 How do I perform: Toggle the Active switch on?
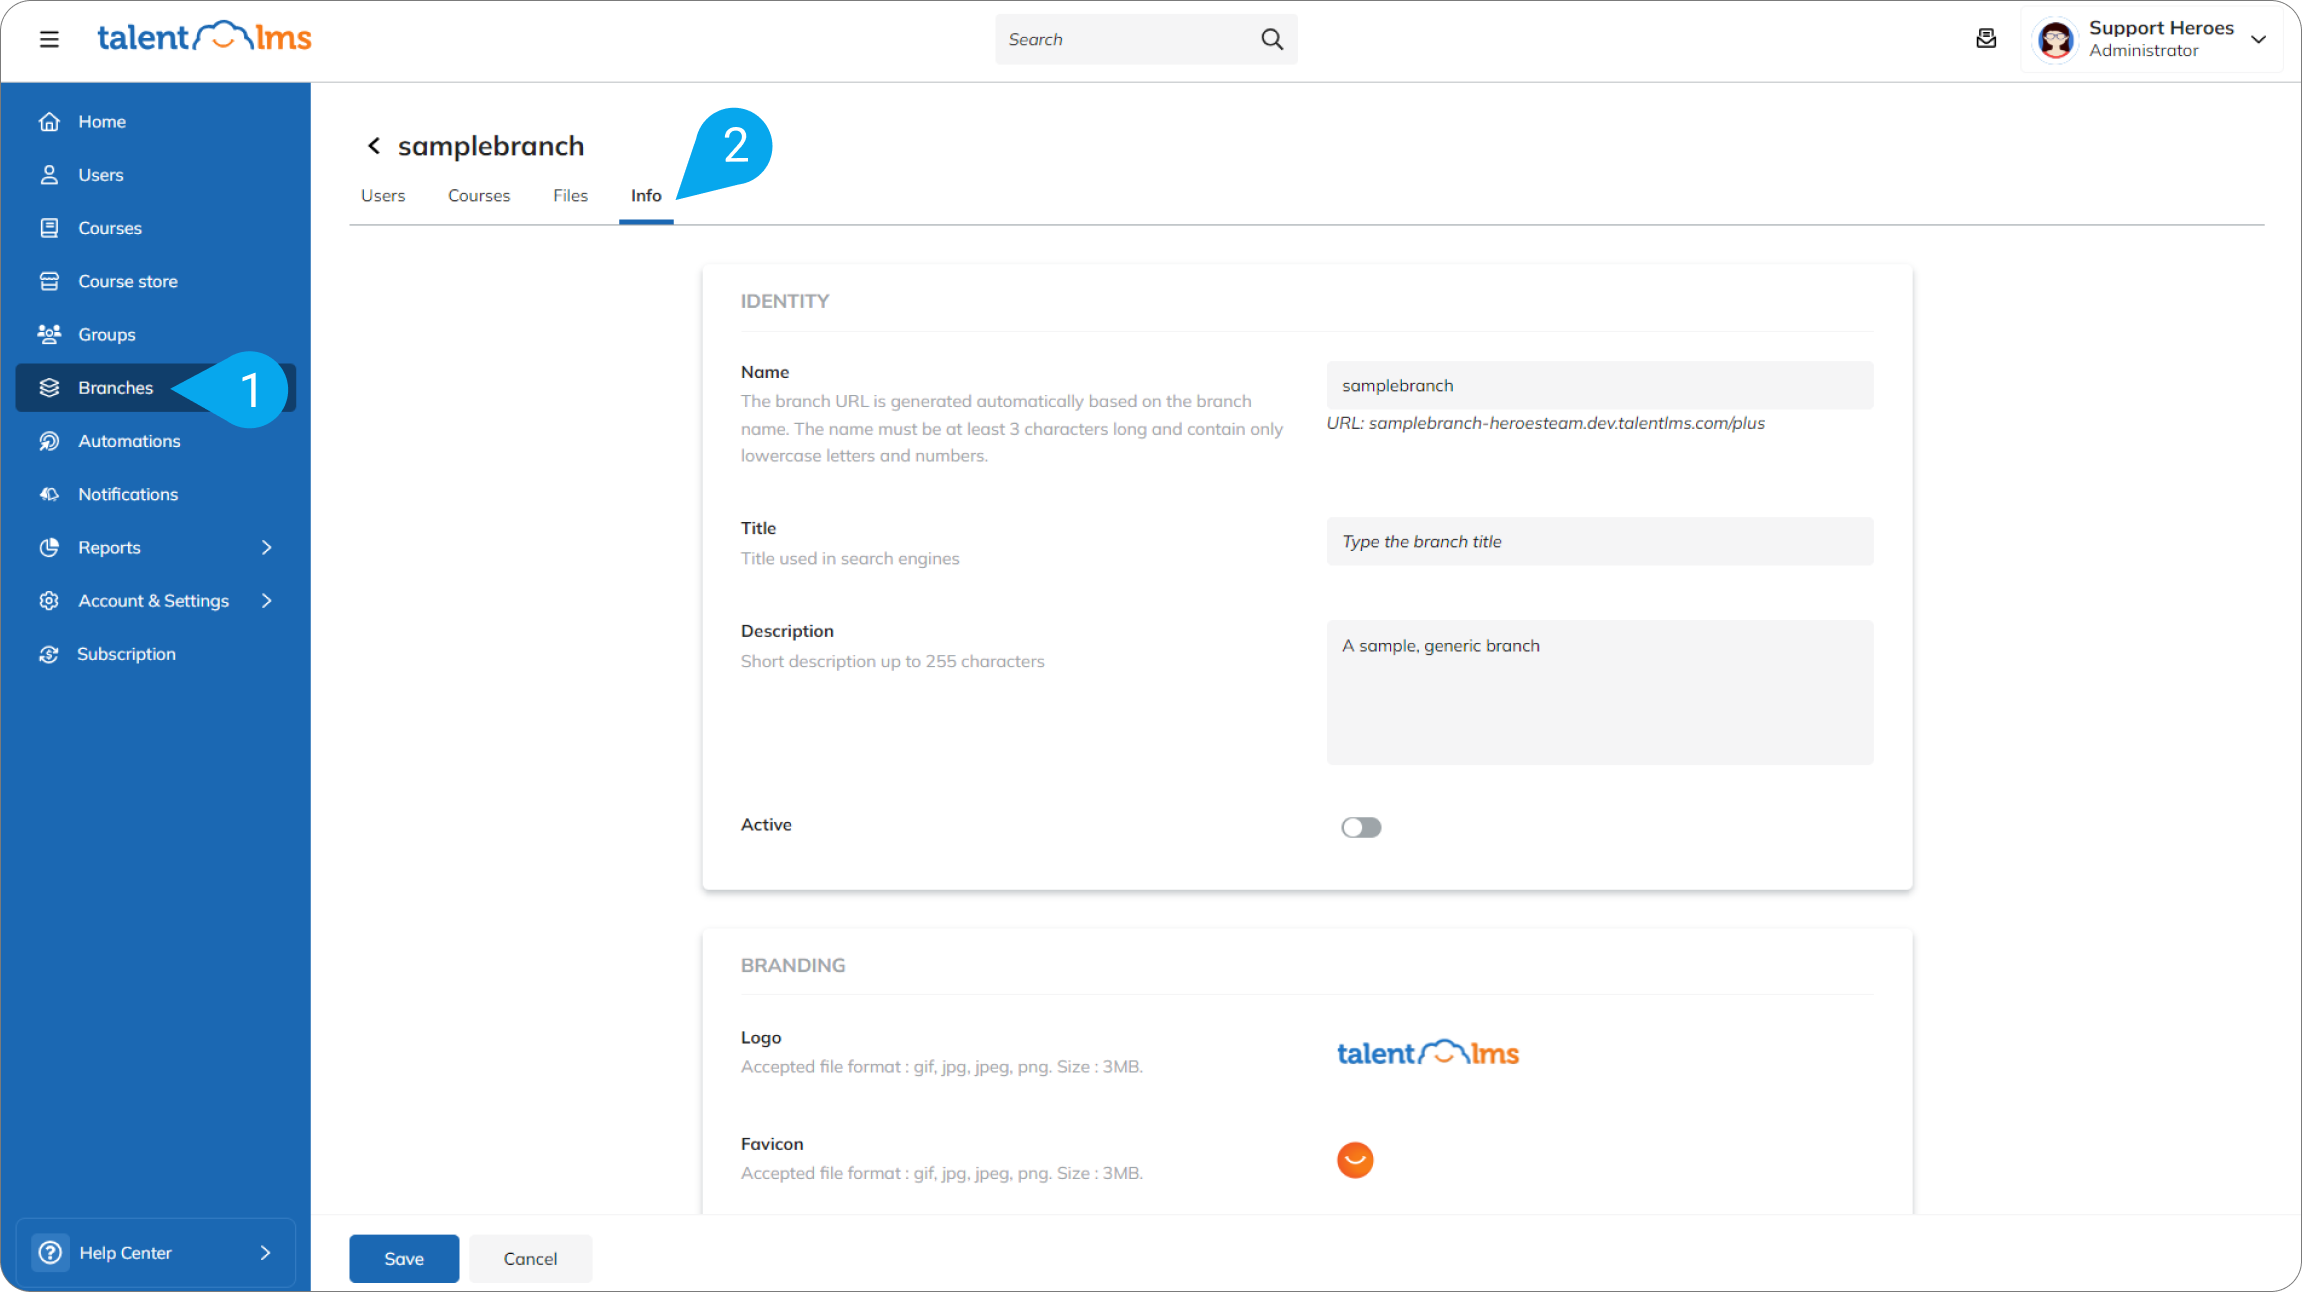point(1361,827)
